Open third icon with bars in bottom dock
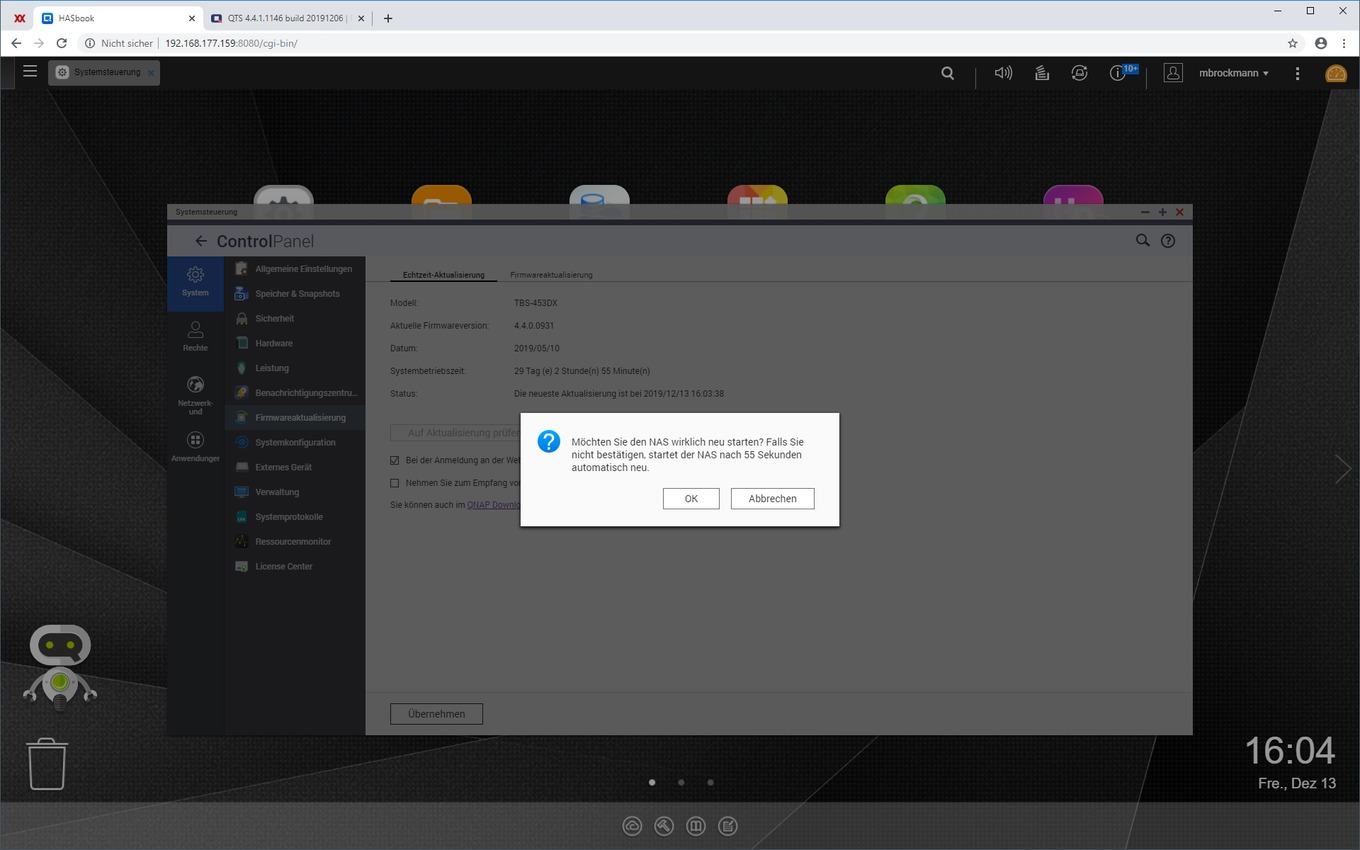The width and height of the screenshot is (1360, 850). [696, 826]
